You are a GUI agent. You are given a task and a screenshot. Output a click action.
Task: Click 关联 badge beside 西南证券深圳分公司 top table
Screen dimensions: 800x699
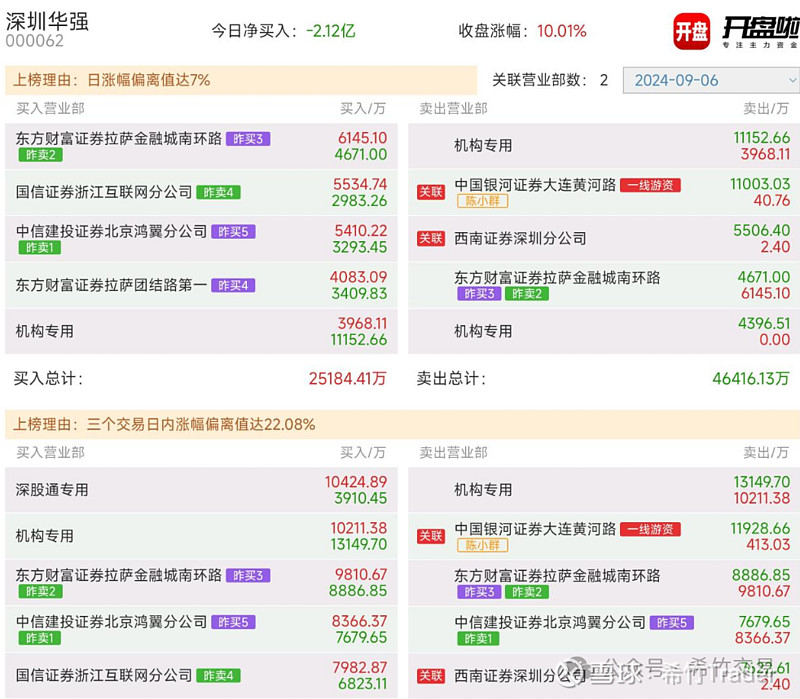pyautogui.click(x=431, y=238)
